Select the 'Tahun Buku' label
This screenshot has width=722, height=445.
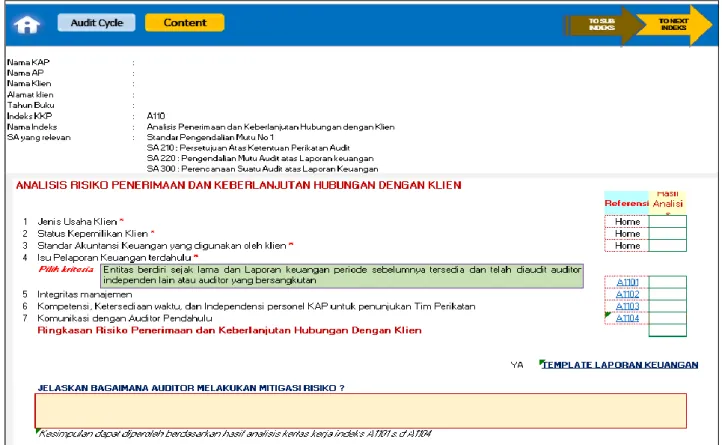coord(31,105)
